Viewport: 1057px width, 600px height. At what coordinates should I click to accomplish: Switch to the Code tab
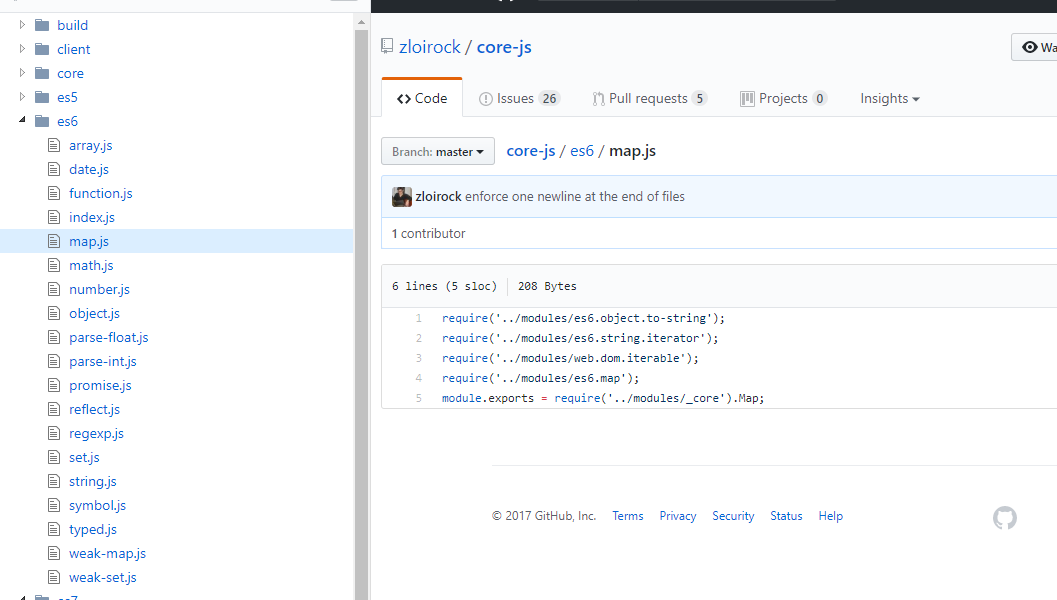tap(422, 98)
